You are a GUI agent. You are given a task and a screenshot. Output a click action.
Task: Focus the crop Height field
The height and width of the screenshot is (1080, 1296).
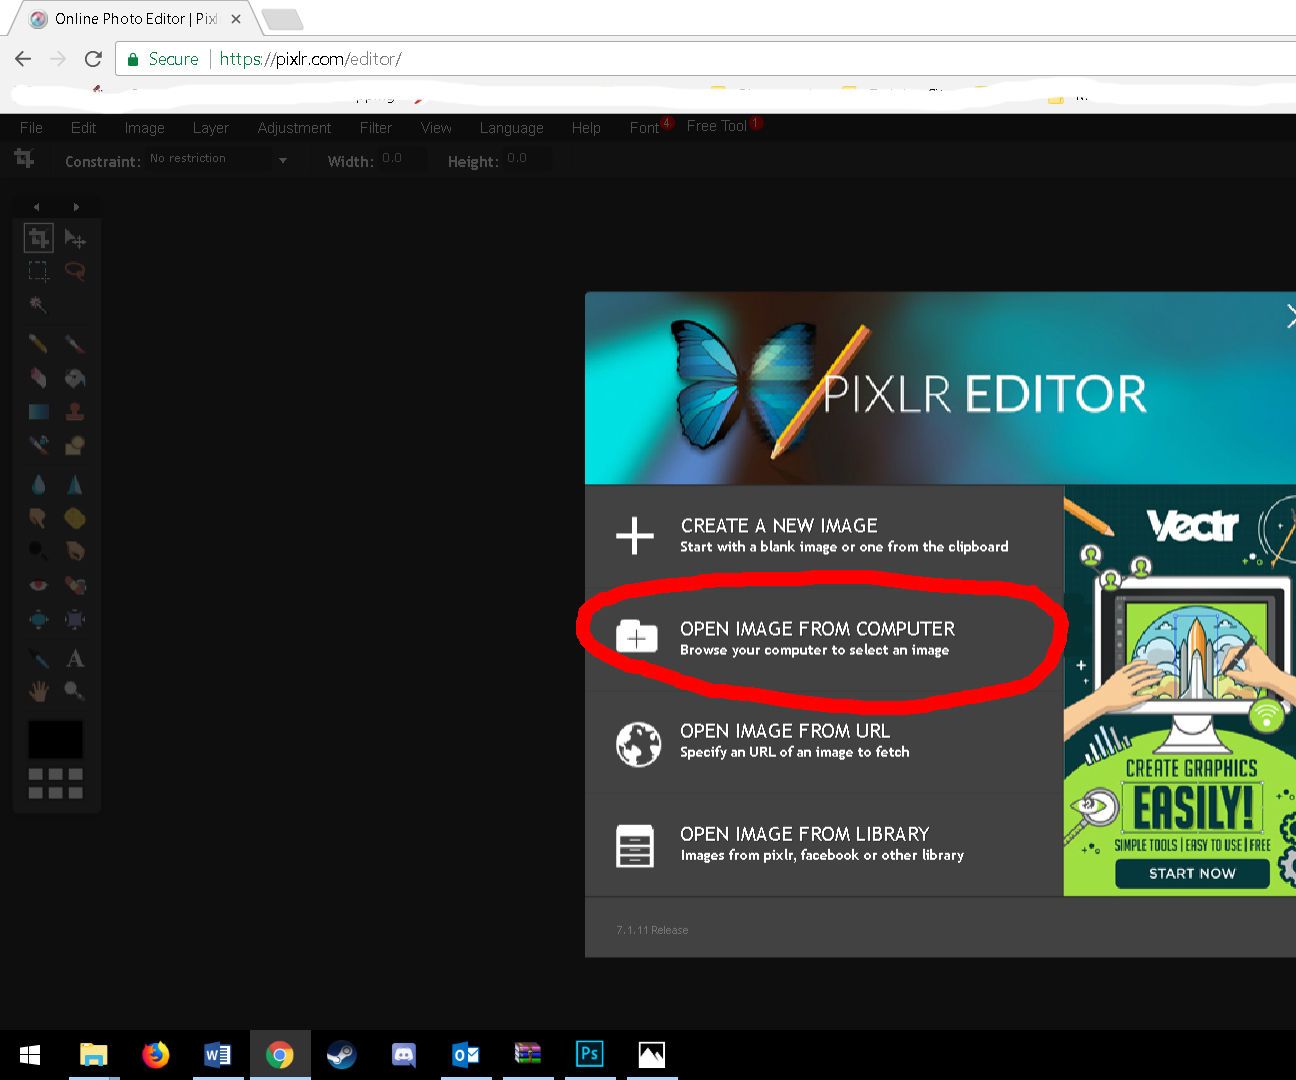coord(527,159)
